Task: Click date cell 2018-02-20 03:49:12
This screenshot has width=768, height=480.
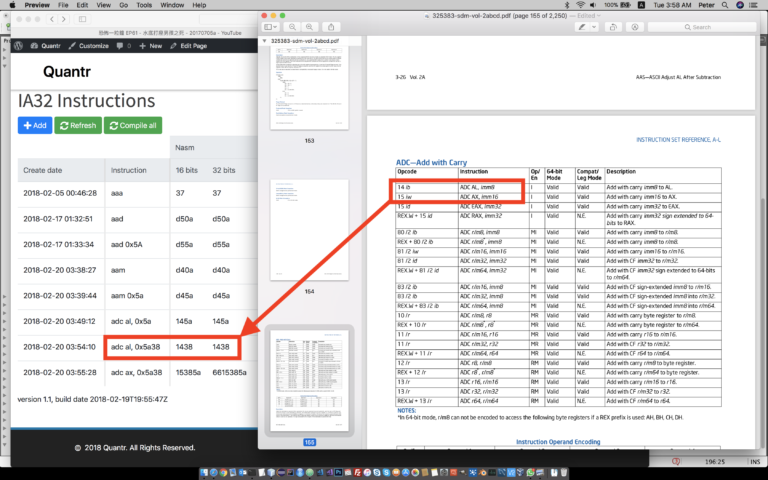Action: (x=60, y=321)
